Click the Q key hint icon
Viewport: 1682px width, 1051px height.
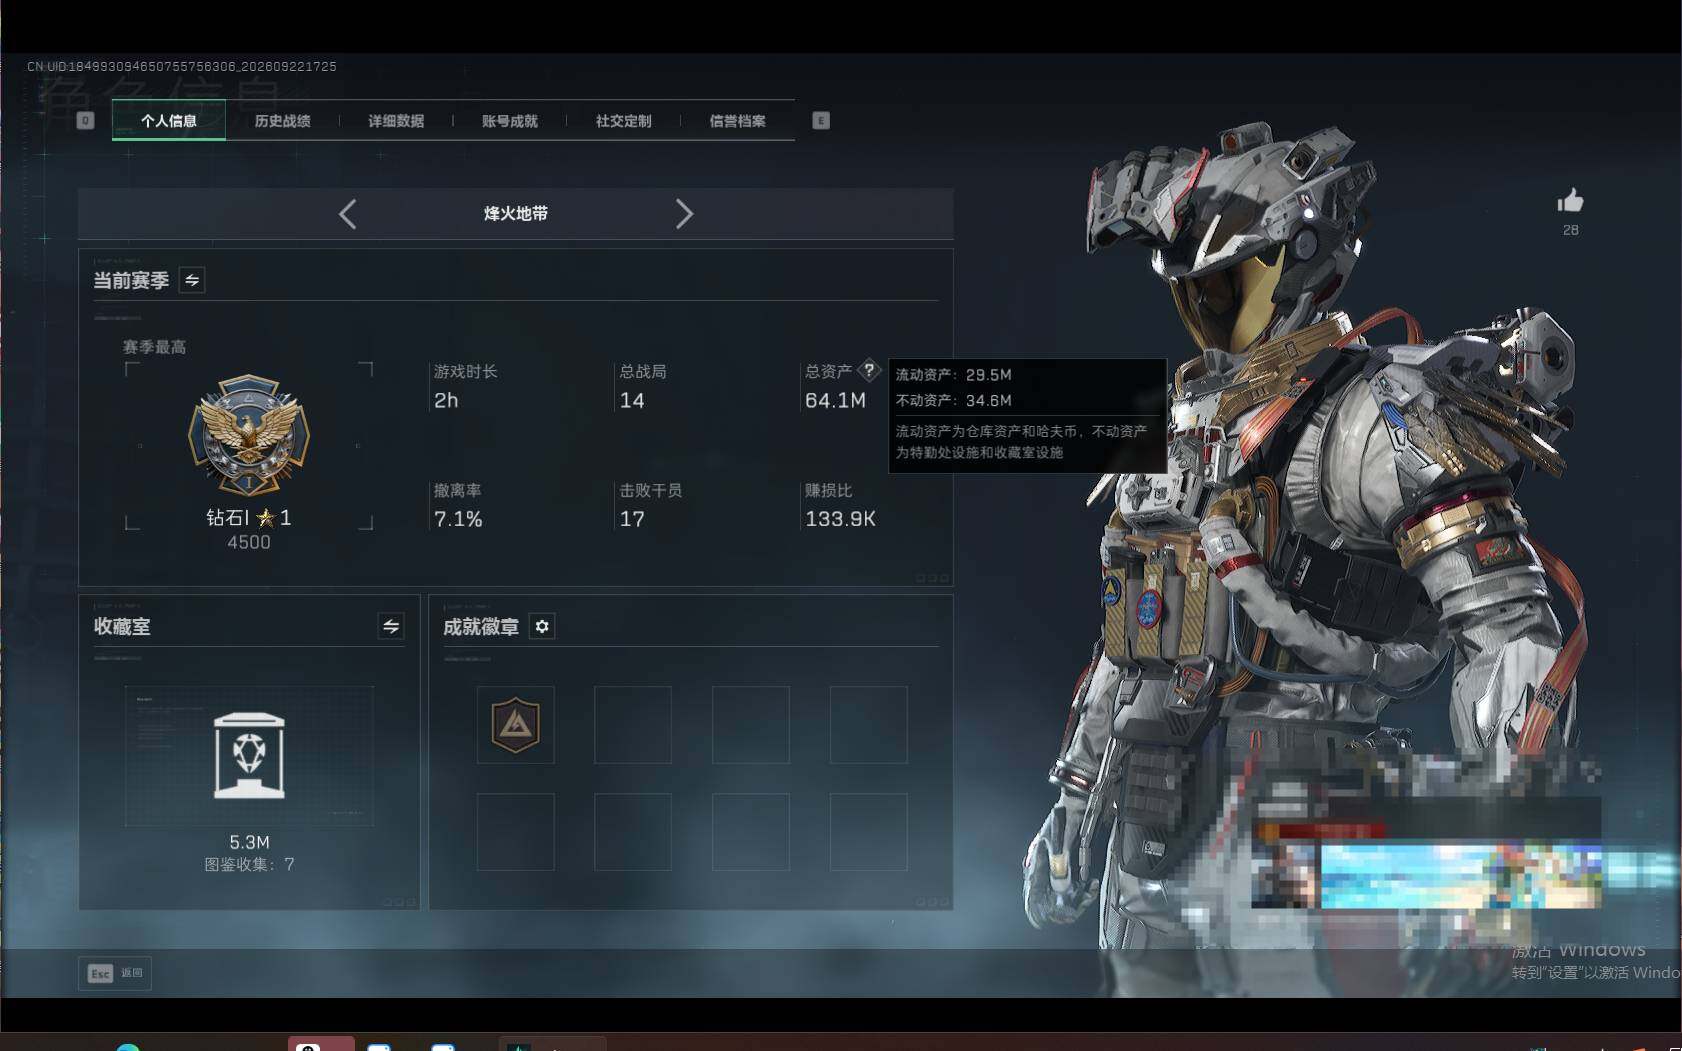pos(85,121)
